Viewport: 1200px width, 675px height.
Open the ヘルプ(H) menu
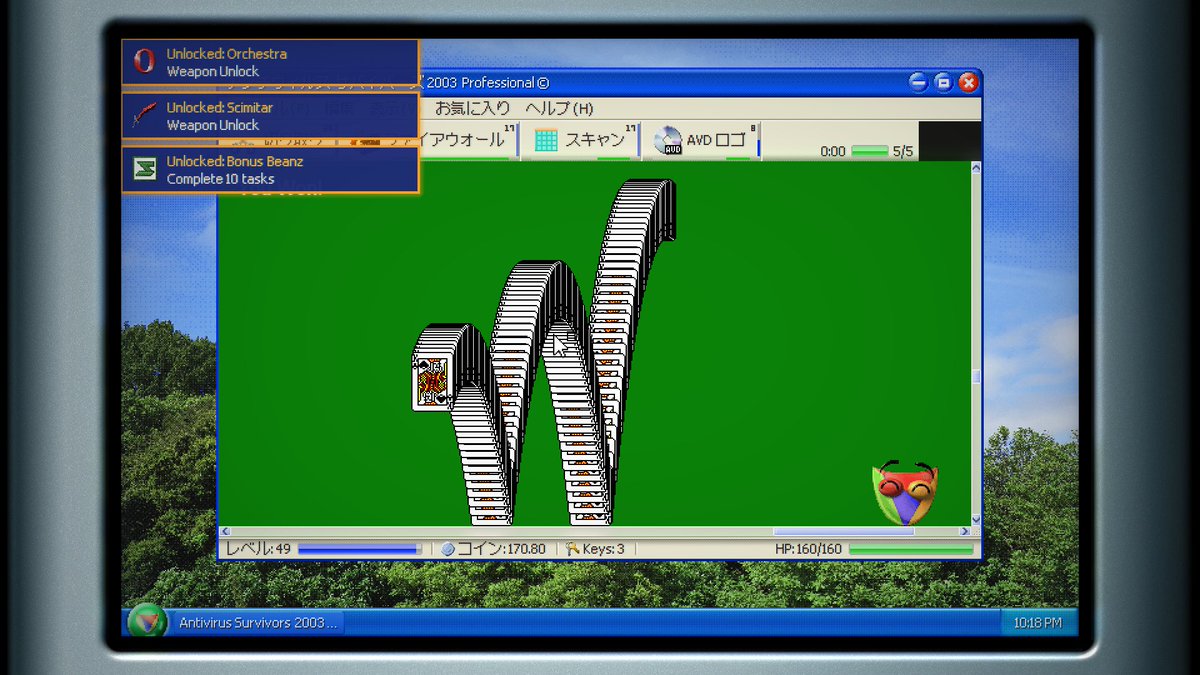click(559, 108)
